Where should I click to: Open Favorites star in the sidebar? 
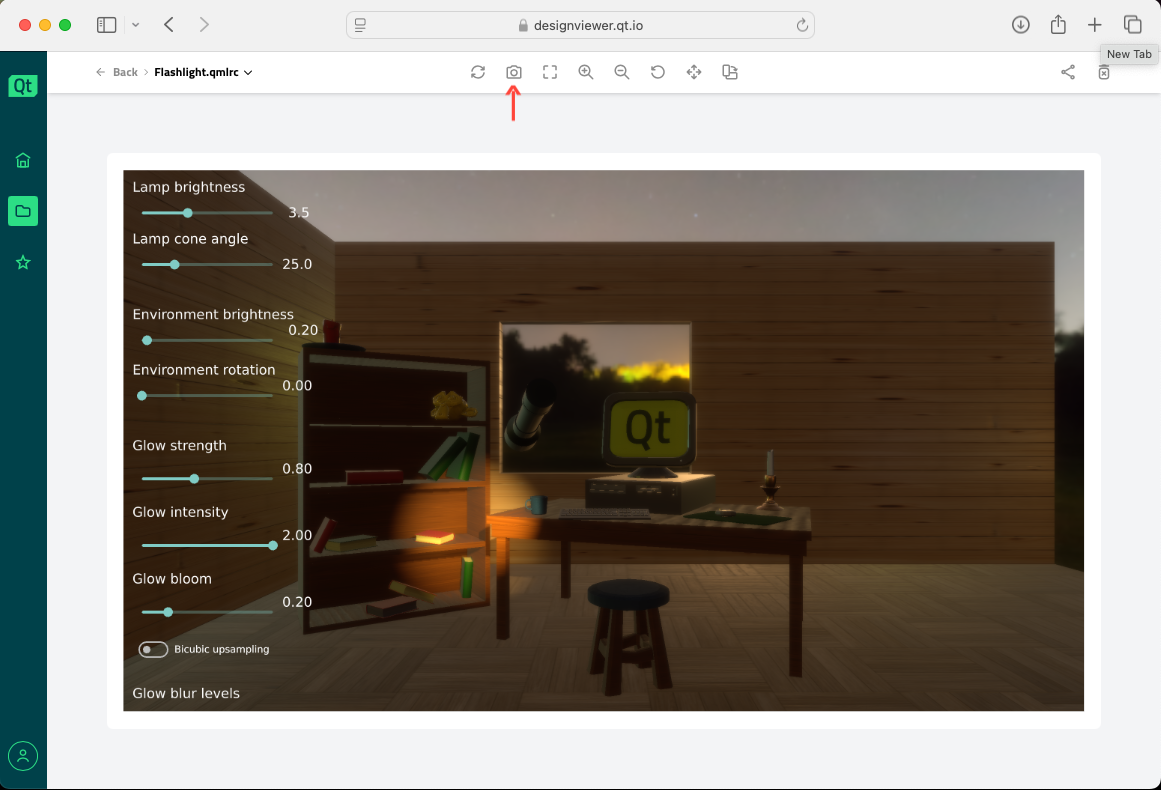[x=23, y=262]
